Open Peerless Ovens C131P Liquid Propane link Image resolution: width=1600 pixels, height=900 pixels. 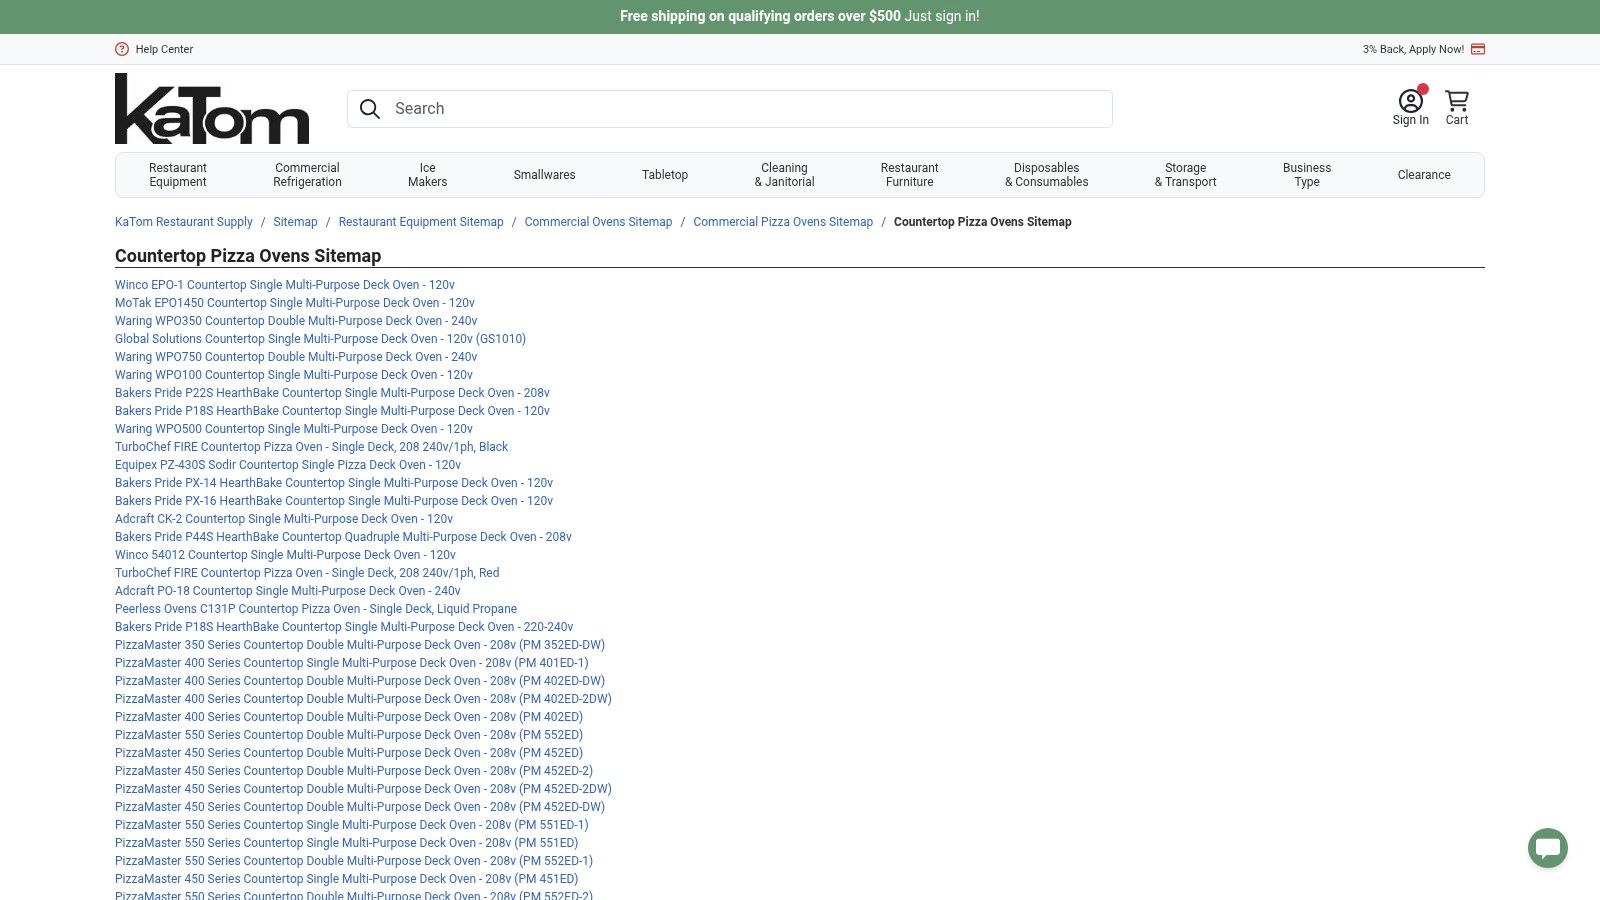316,609
